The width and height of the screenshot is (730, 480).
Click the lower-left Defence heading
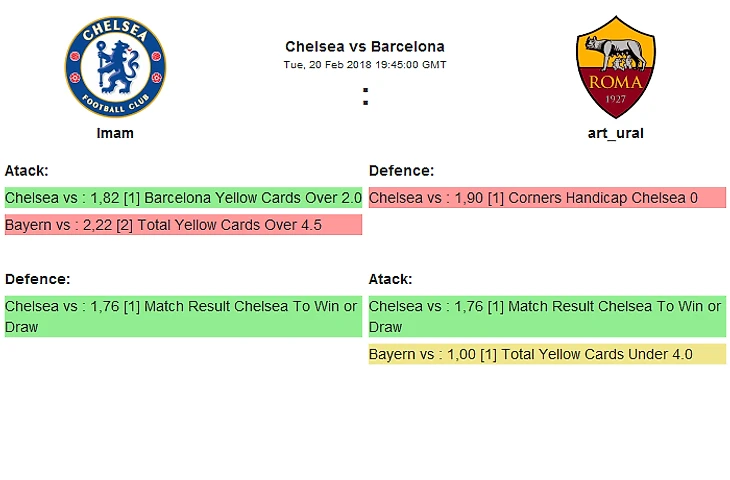point(37,279)
